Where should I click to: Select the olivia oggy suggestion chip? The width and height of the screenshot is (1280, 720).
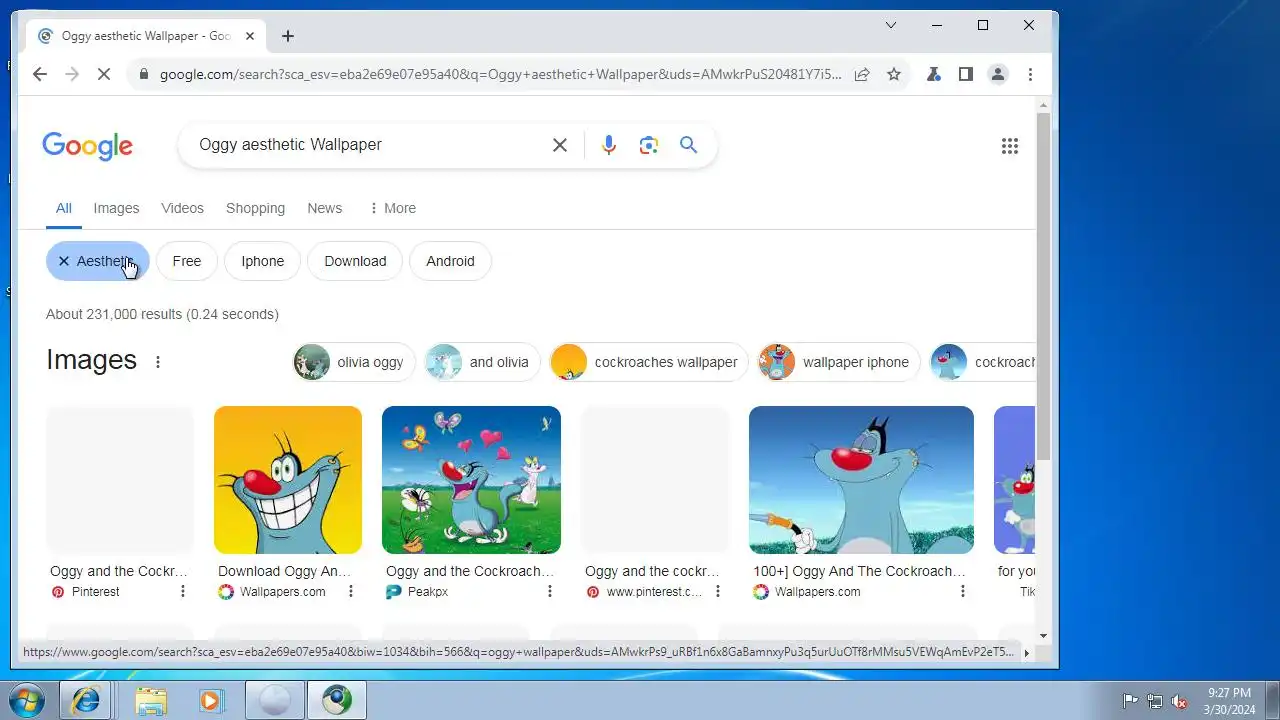[x=354, y=362]
